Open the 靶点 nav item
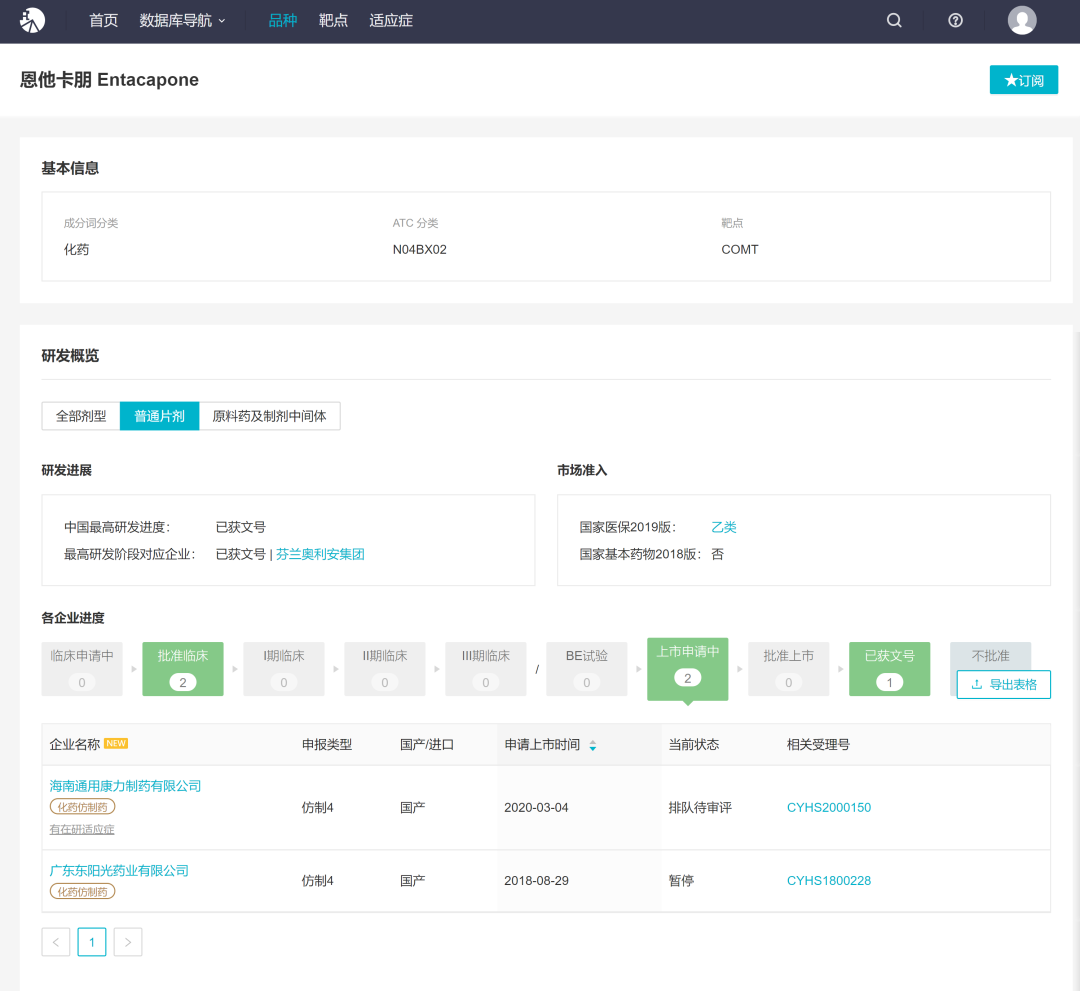 click(x=333, y=21)
